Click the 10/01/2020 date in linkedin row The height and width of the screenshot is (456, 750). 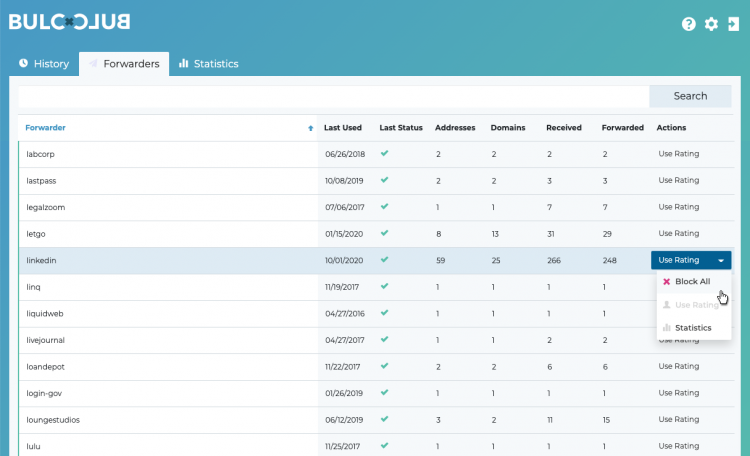(x=344, y=260)
